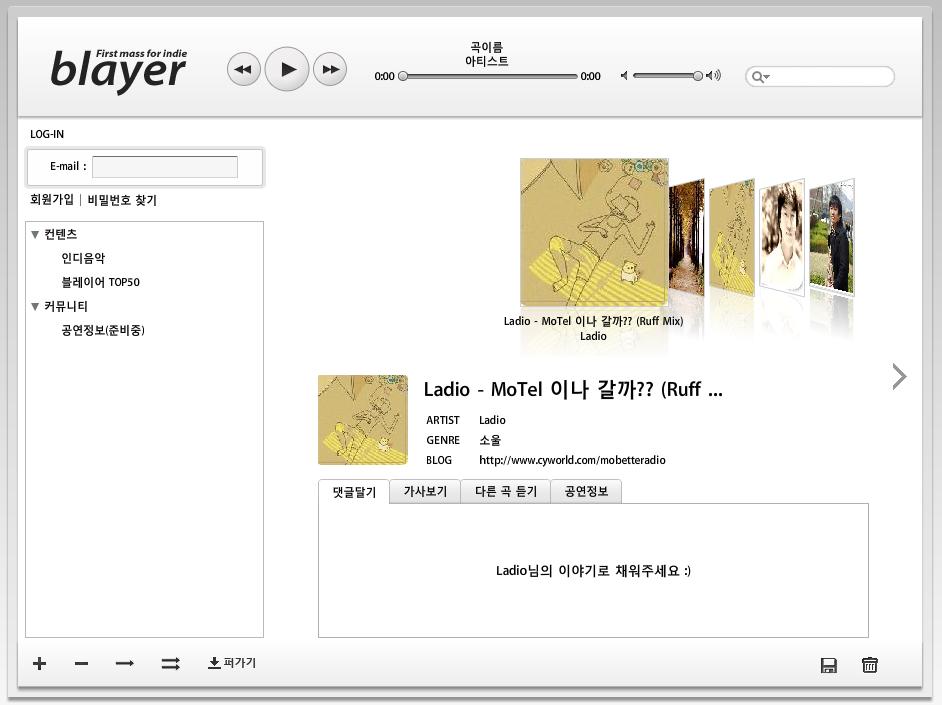The width and height of the screenshot is (942, 705).
Task: Open the cyworld.com/mobetteradio blog link
Action: [572, 460]
